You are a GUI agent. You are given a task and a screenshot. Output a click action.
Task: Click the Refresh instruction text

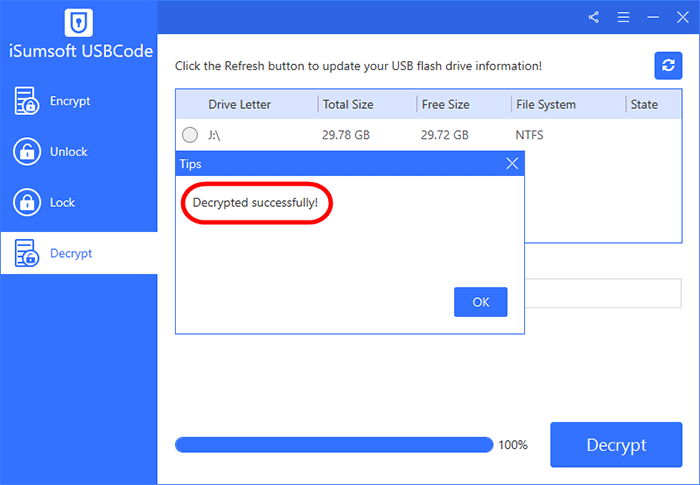(x=358, y=66)
